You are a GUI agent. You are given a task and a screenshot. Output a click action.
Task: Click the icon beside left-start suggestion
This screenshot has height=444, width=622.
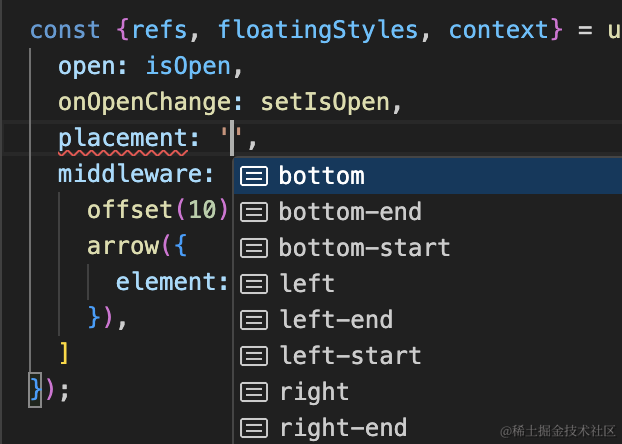(x=255, y=356)
